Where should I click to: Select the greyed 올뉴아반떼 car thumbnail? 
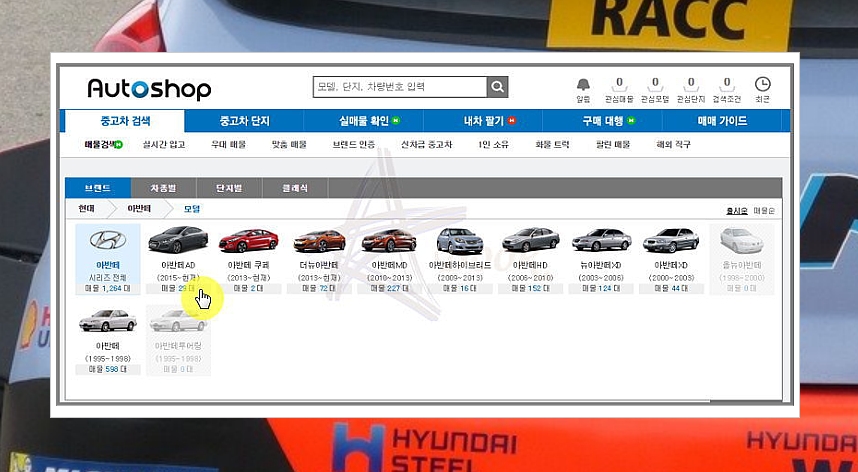741,241
